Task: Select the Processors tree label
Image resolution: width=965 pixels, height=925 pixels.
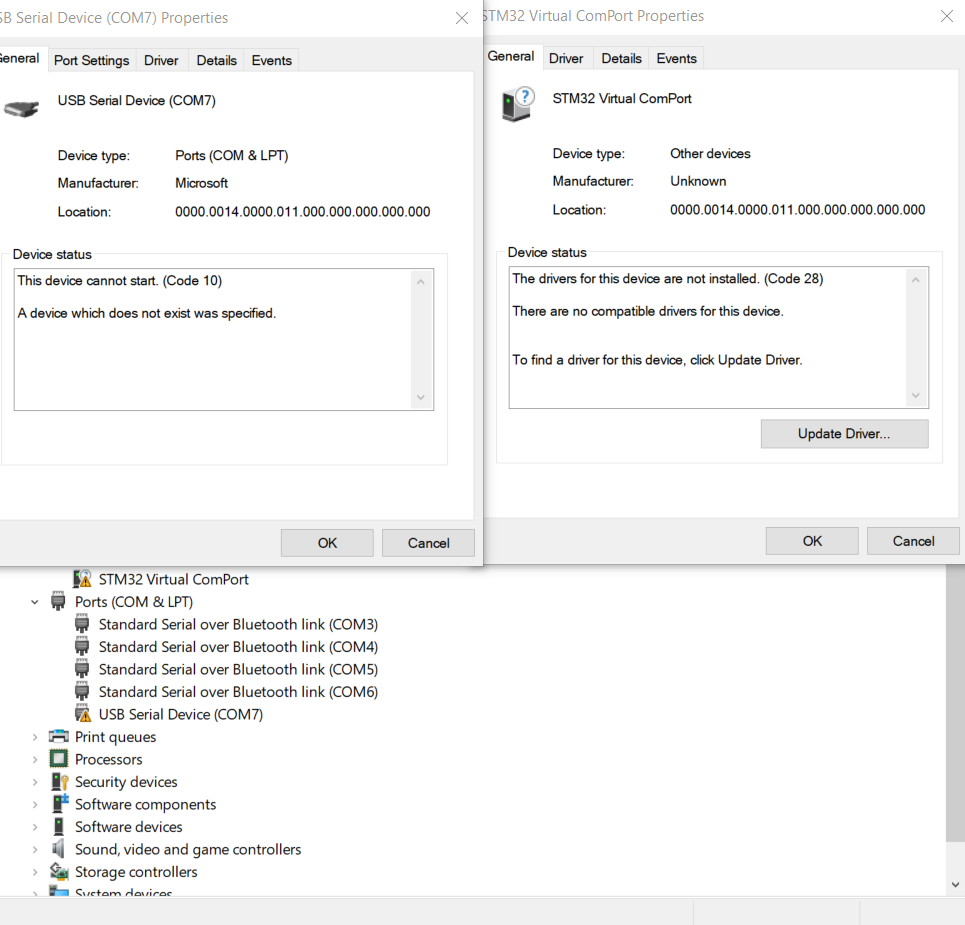Action: click(108, 759)
